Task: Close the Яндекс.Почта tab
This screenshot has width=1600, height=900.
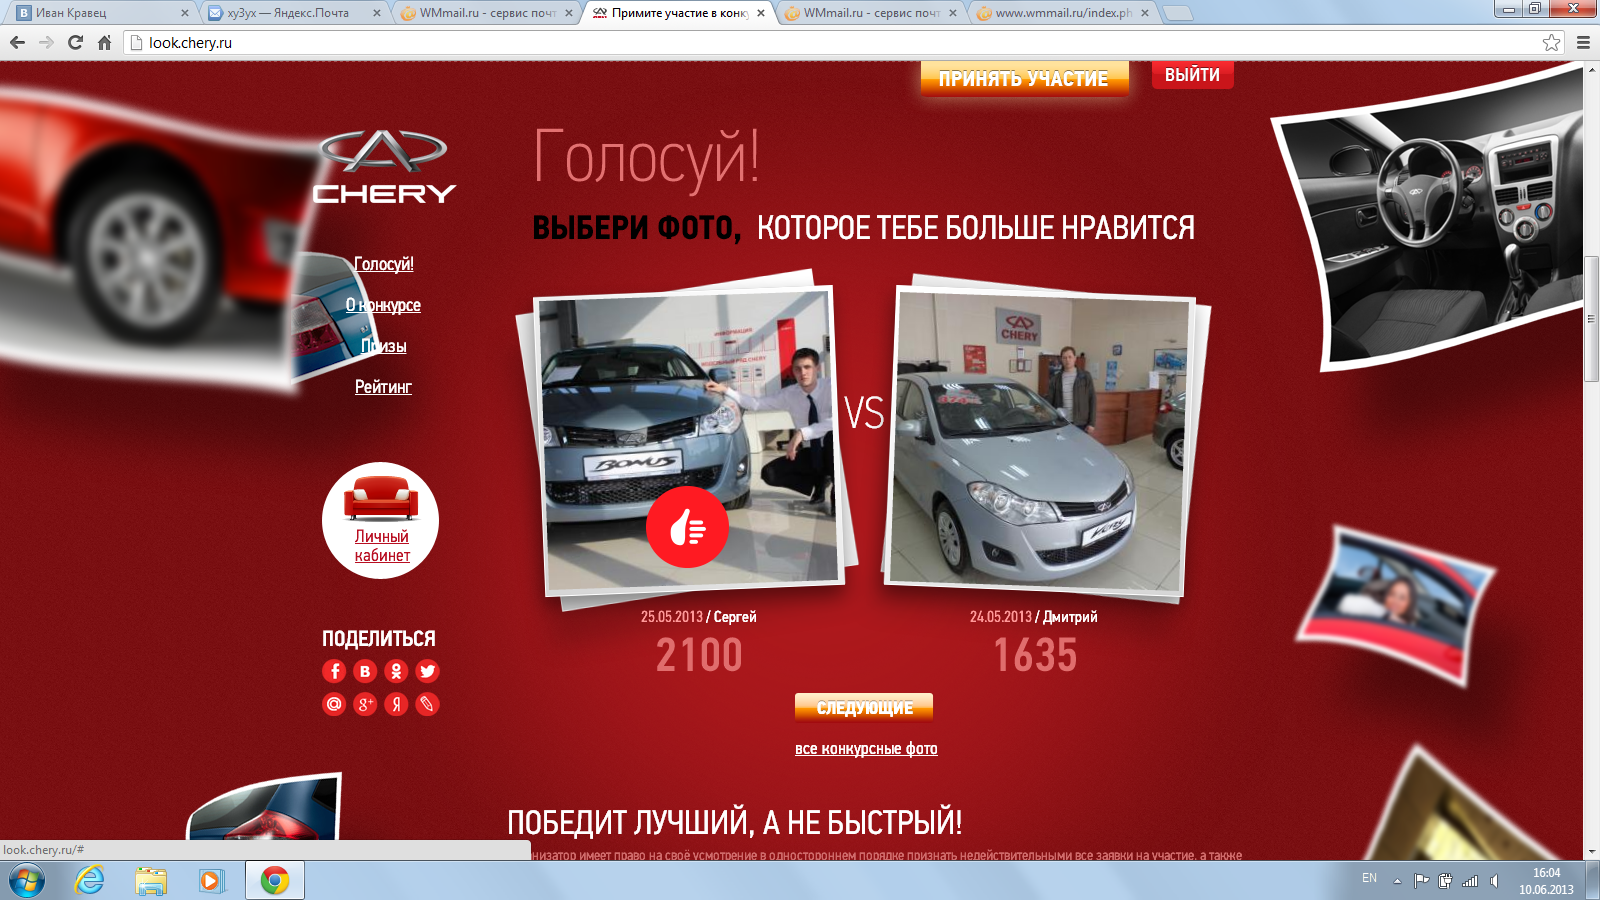Action: pos(377,13)
